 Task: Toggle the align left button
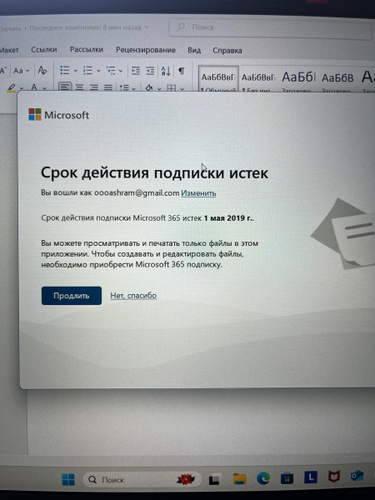(x=65, y=87)
